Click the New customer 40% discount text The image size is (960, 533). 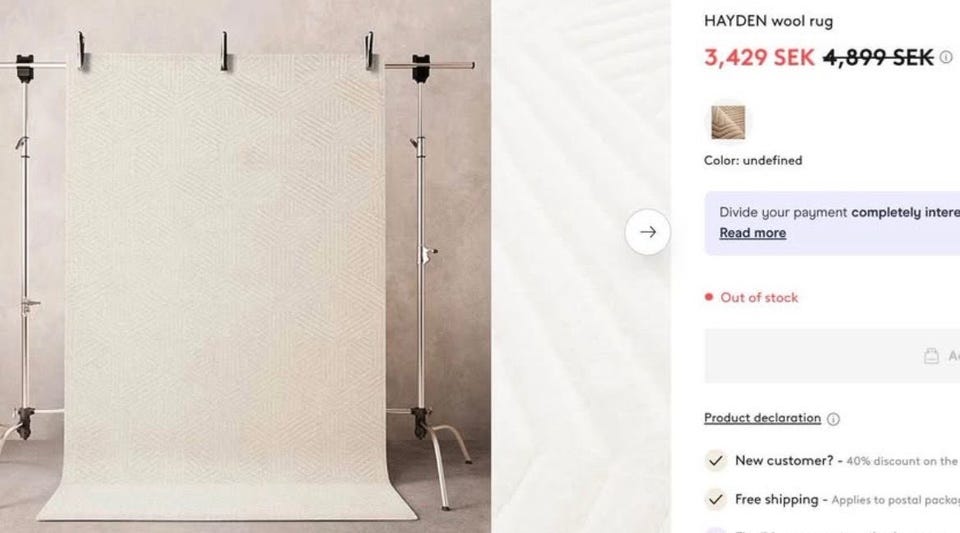click(x=846, y=461)
